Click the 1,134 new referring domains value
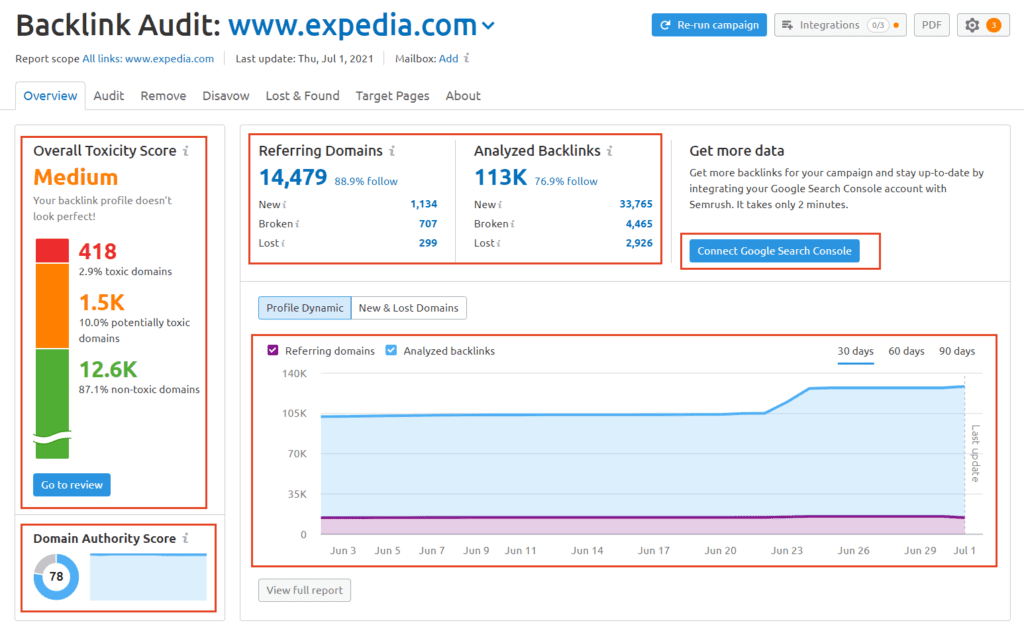This screenshot has width=1024, height=631. (424, 204)
